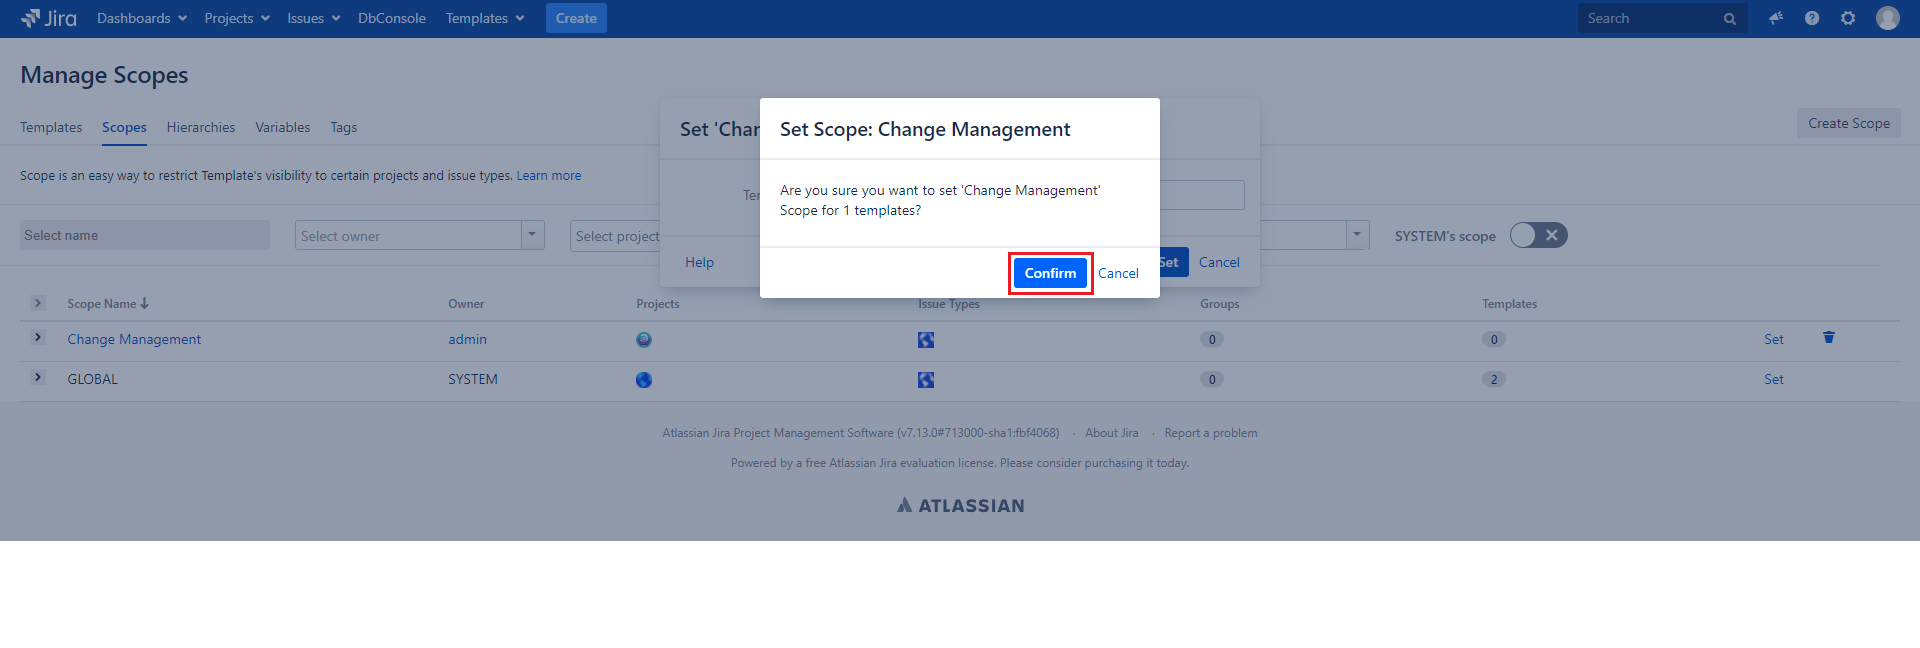
Task: Switch to the Hierarchies tab
Action: coord(201,127)
